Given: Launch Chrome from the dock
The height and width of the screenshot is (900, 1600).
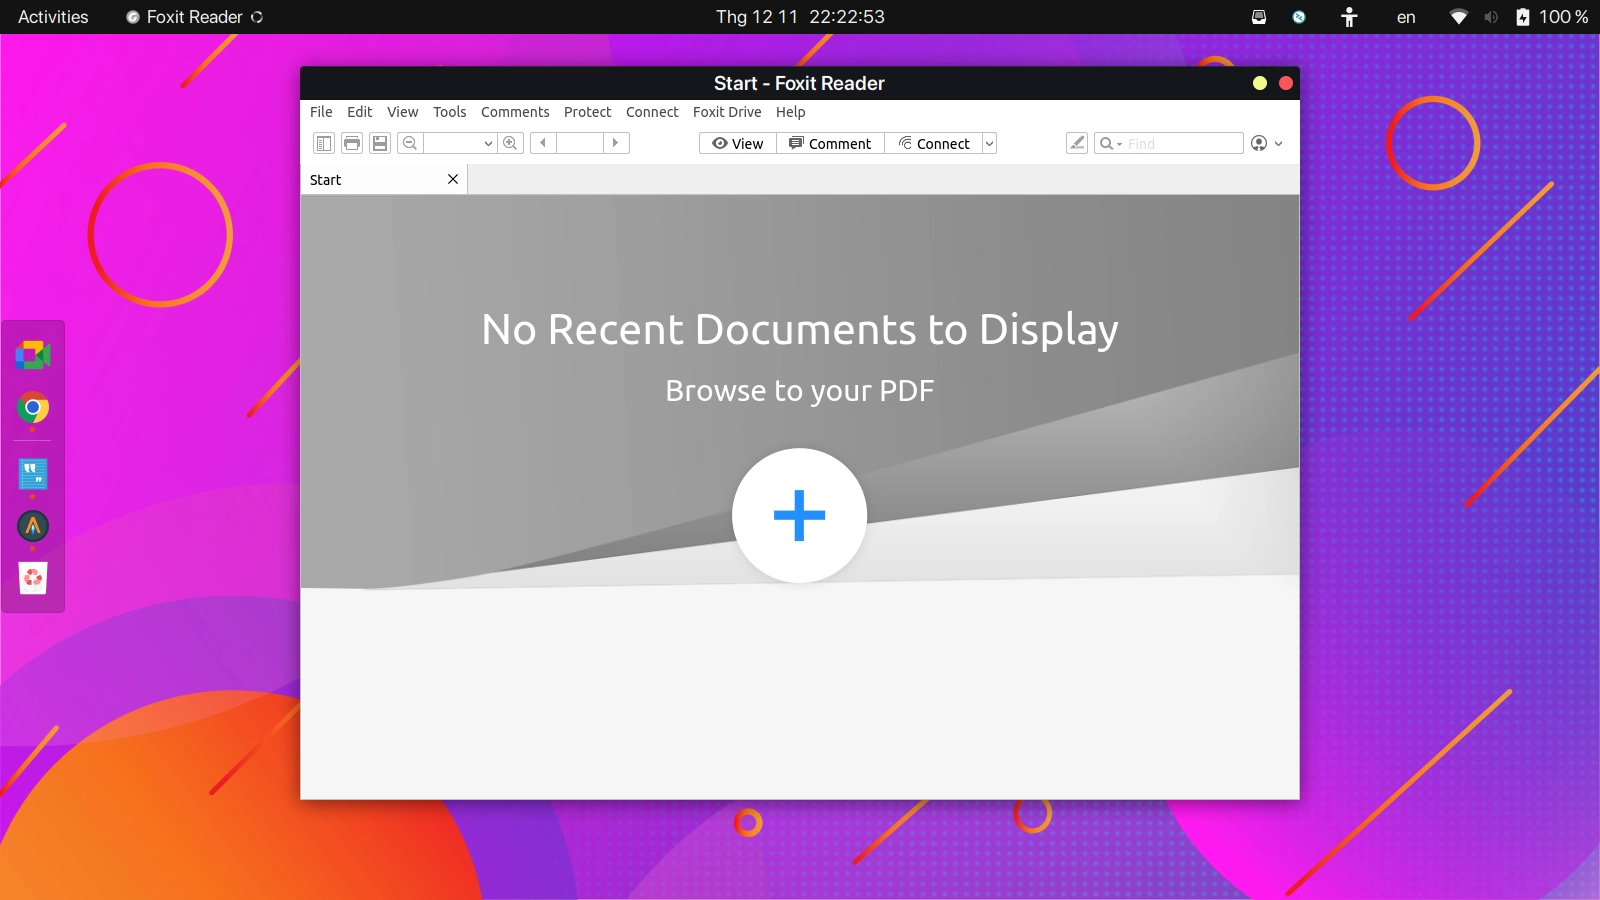Looking at the screenshot, I should (x=33, y=408).
